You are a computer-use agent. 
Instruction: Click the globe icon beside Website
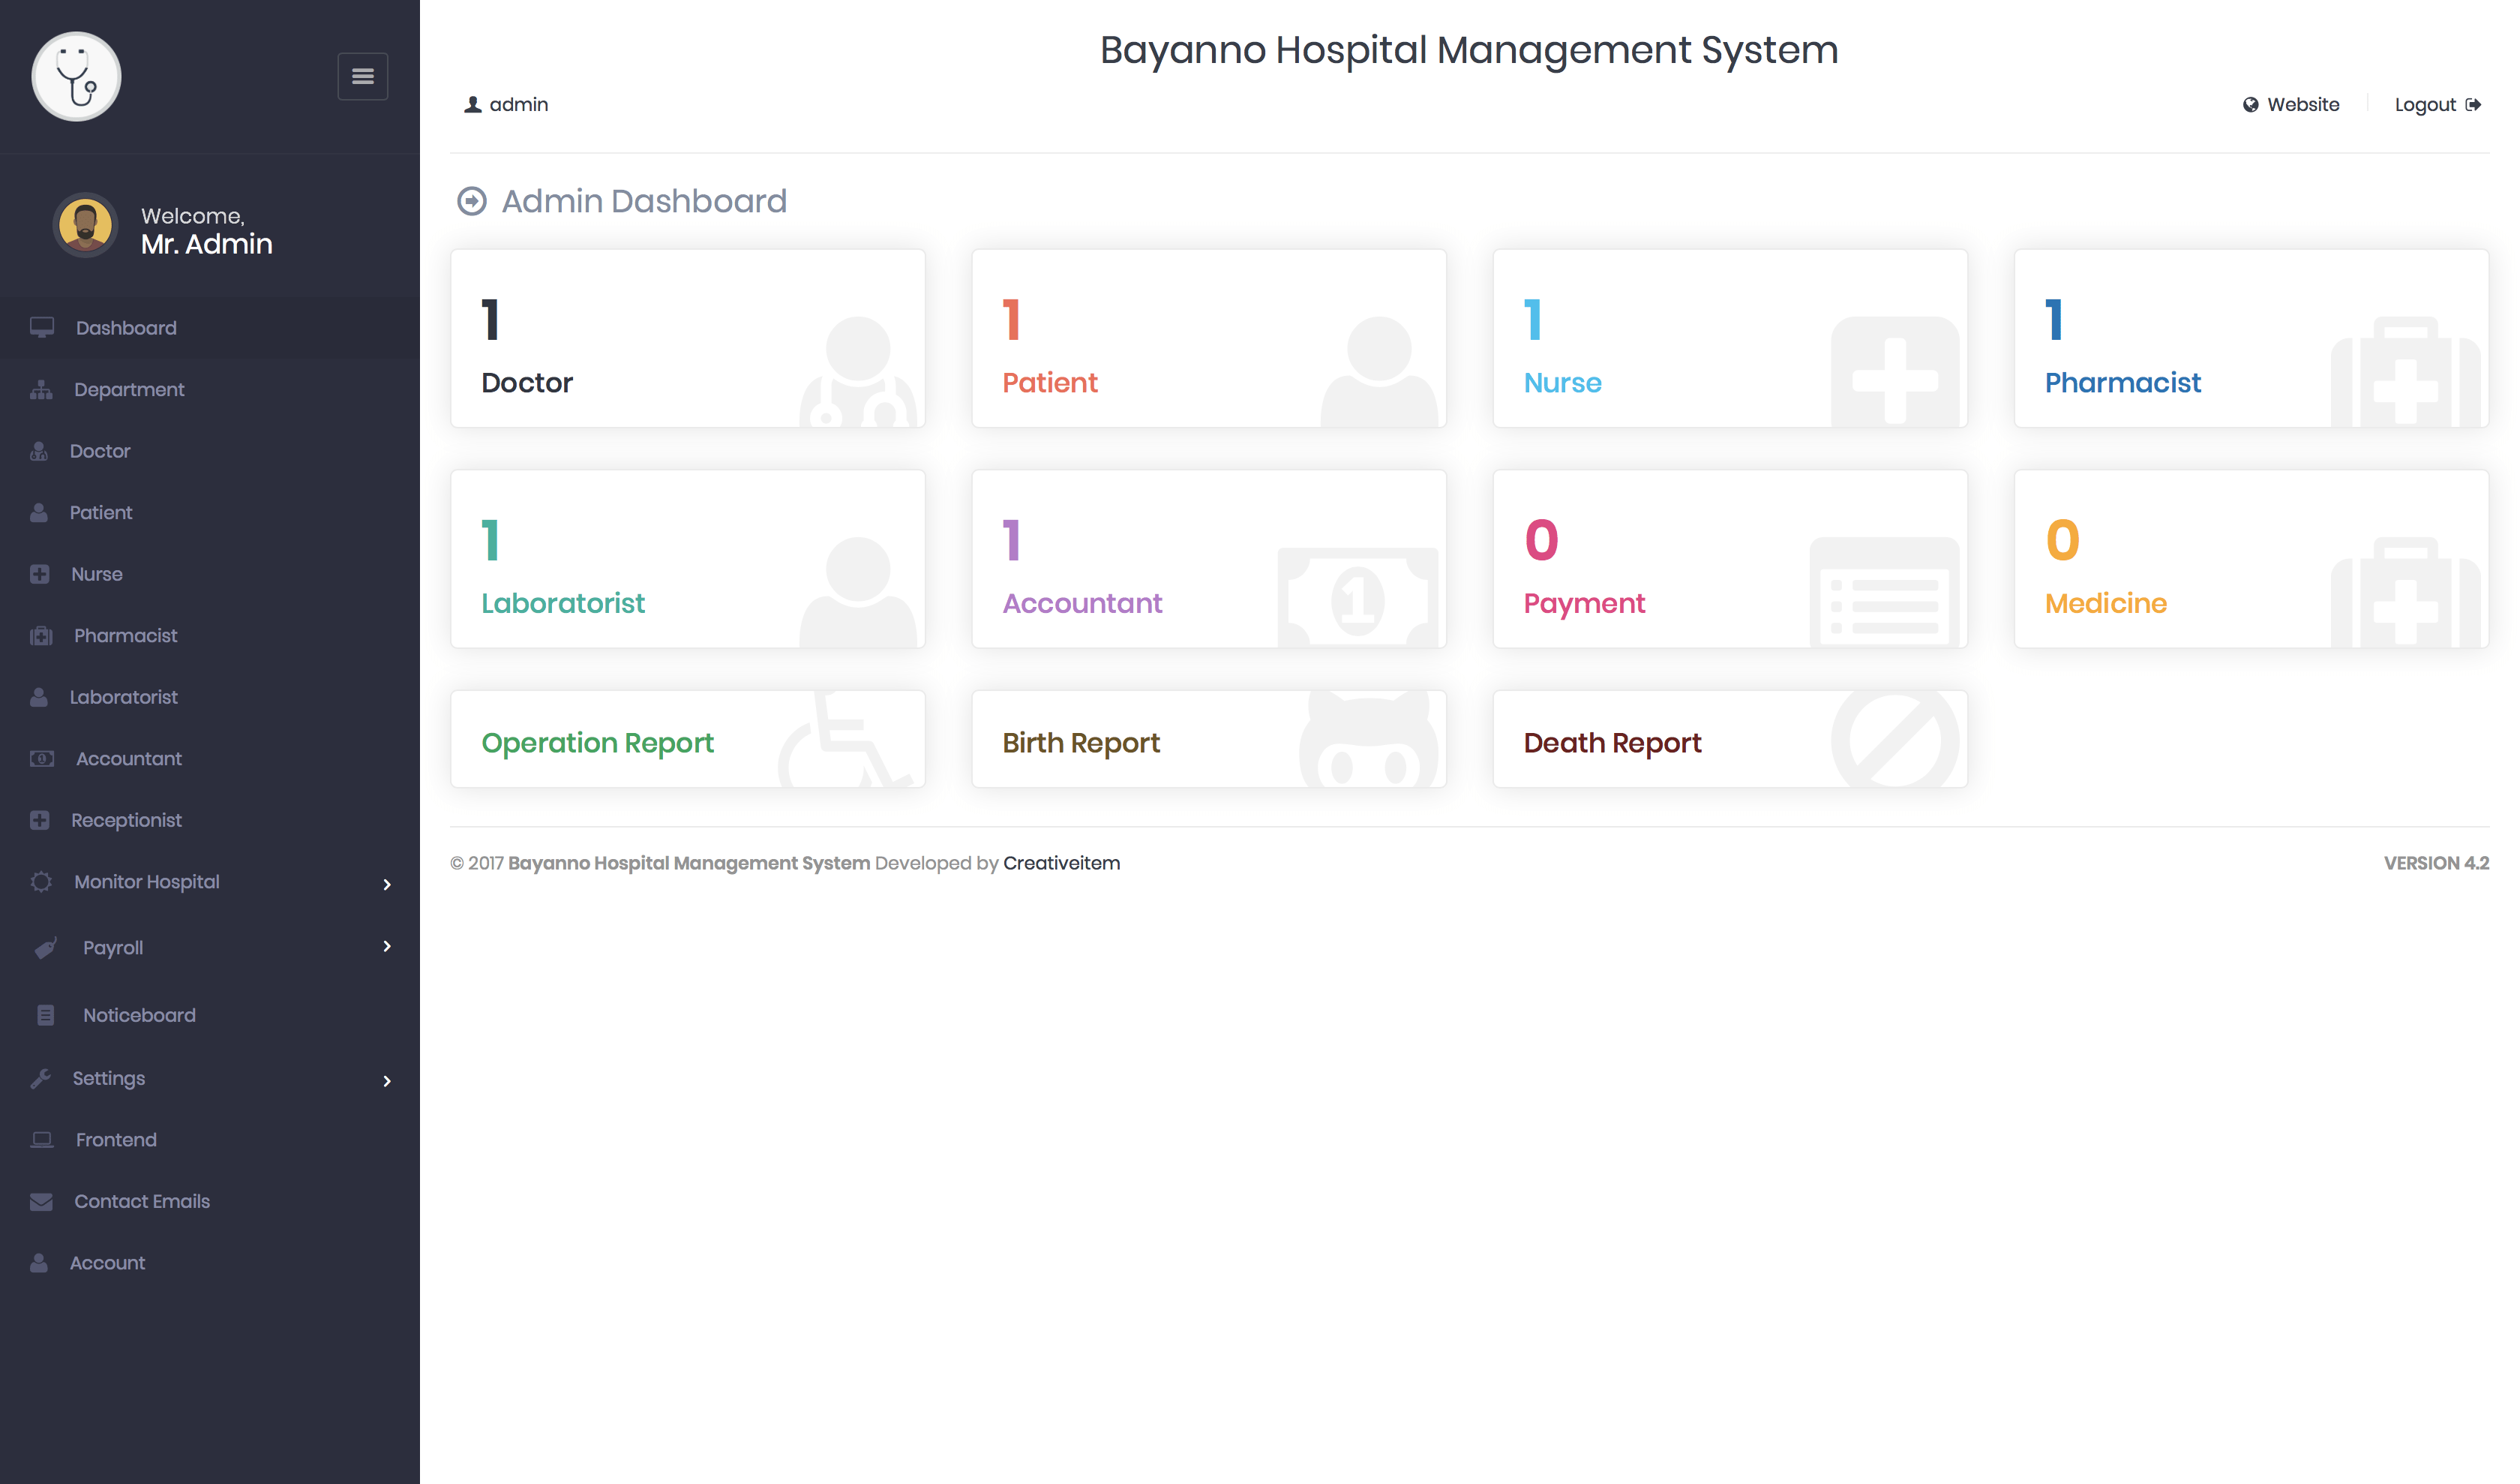click(x=2250, y=105)
